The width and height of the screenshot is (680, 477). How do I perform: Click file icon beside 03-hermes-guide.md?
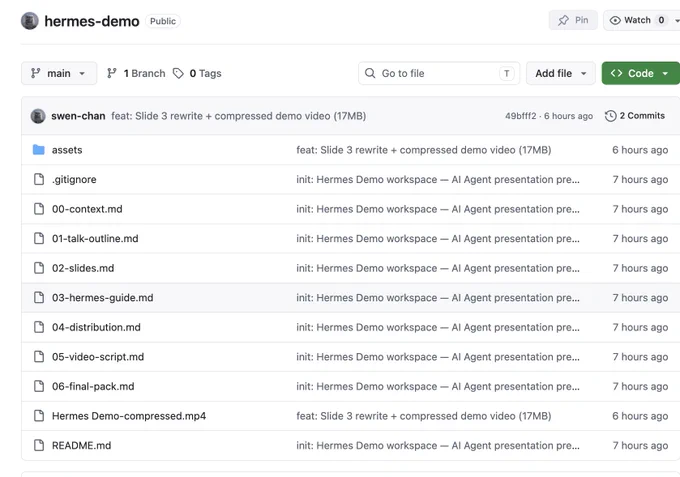39,297
